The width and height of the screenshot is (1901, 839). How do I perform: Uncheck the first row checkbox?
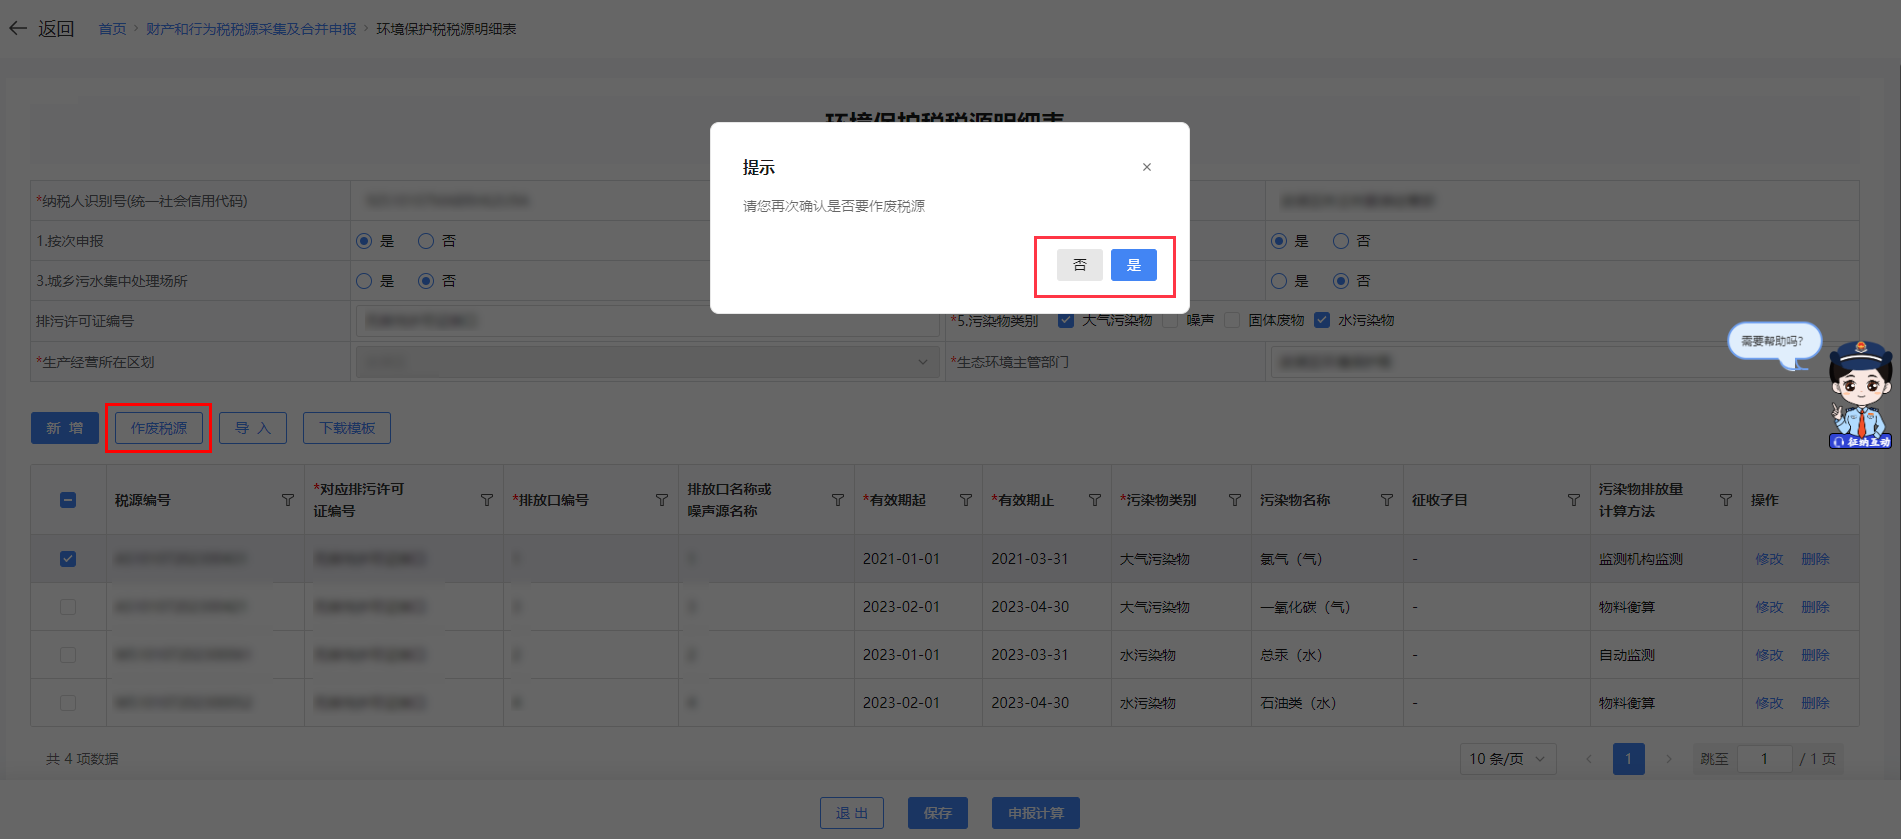[68, 559]
